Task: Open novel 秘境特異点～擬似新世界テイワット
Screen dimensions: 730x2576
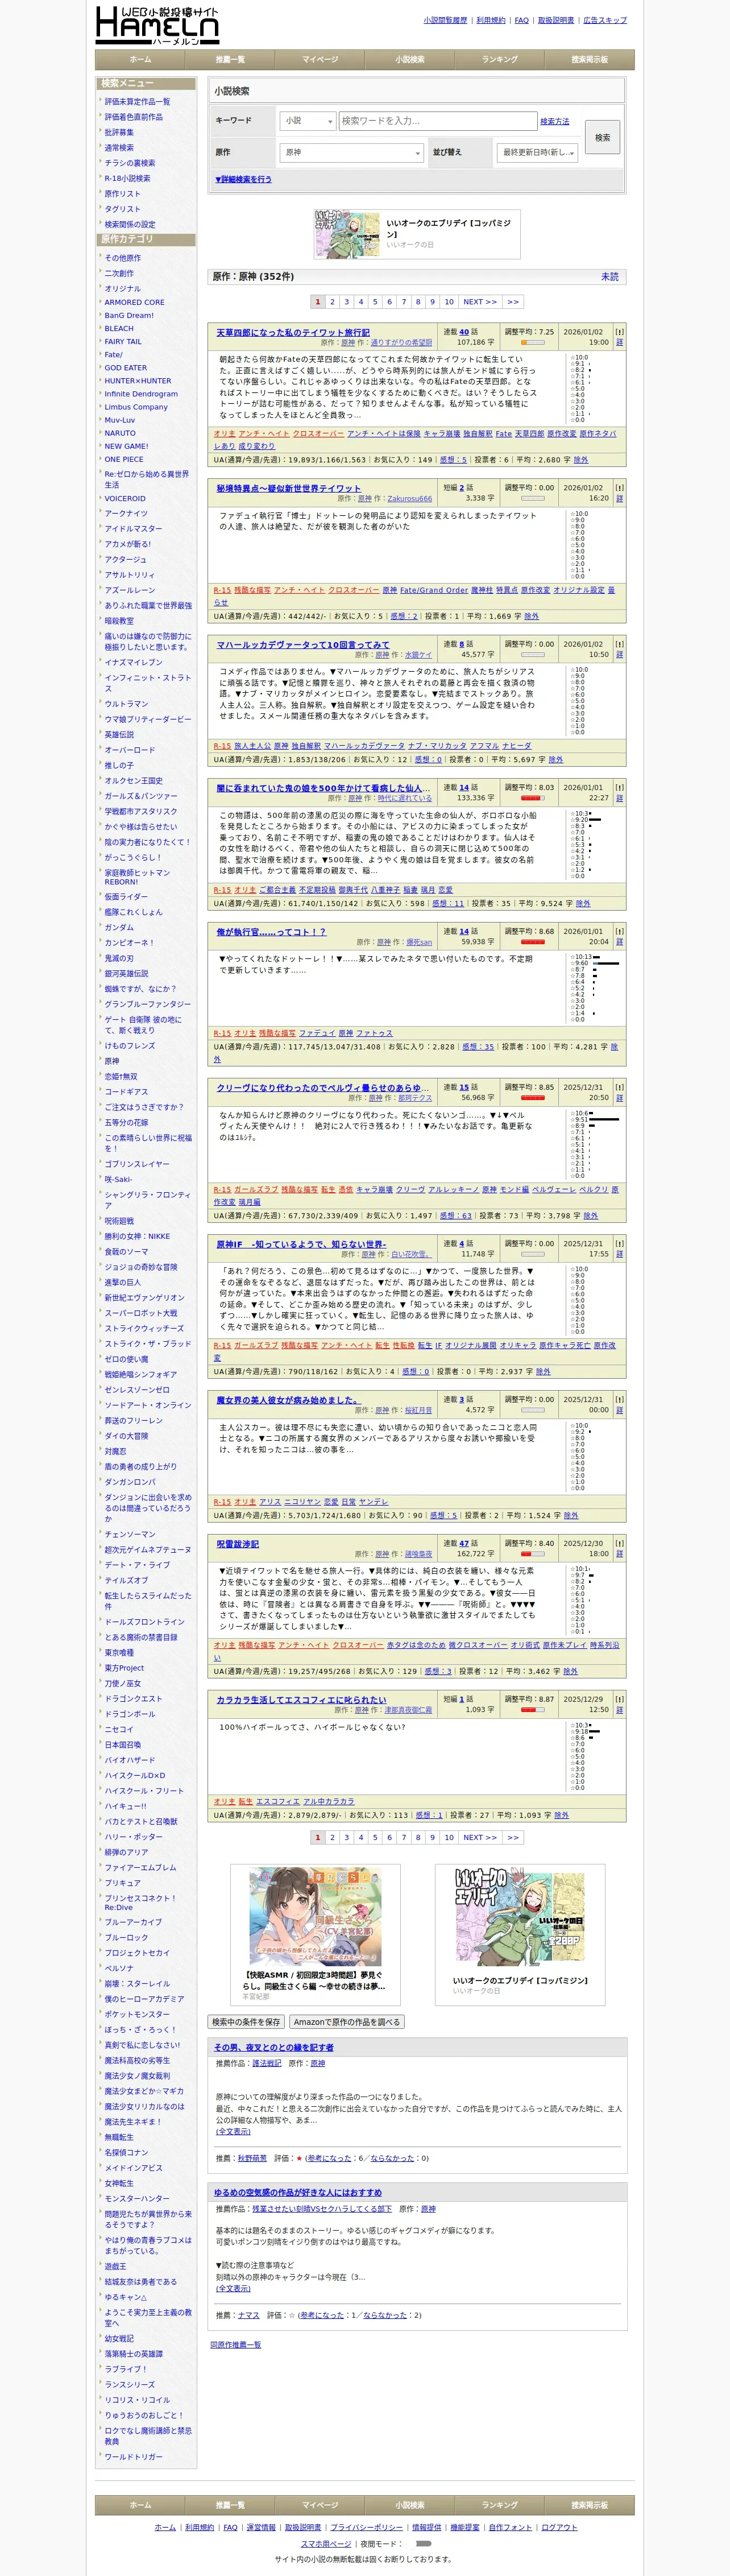Action: tap(289, 488)
